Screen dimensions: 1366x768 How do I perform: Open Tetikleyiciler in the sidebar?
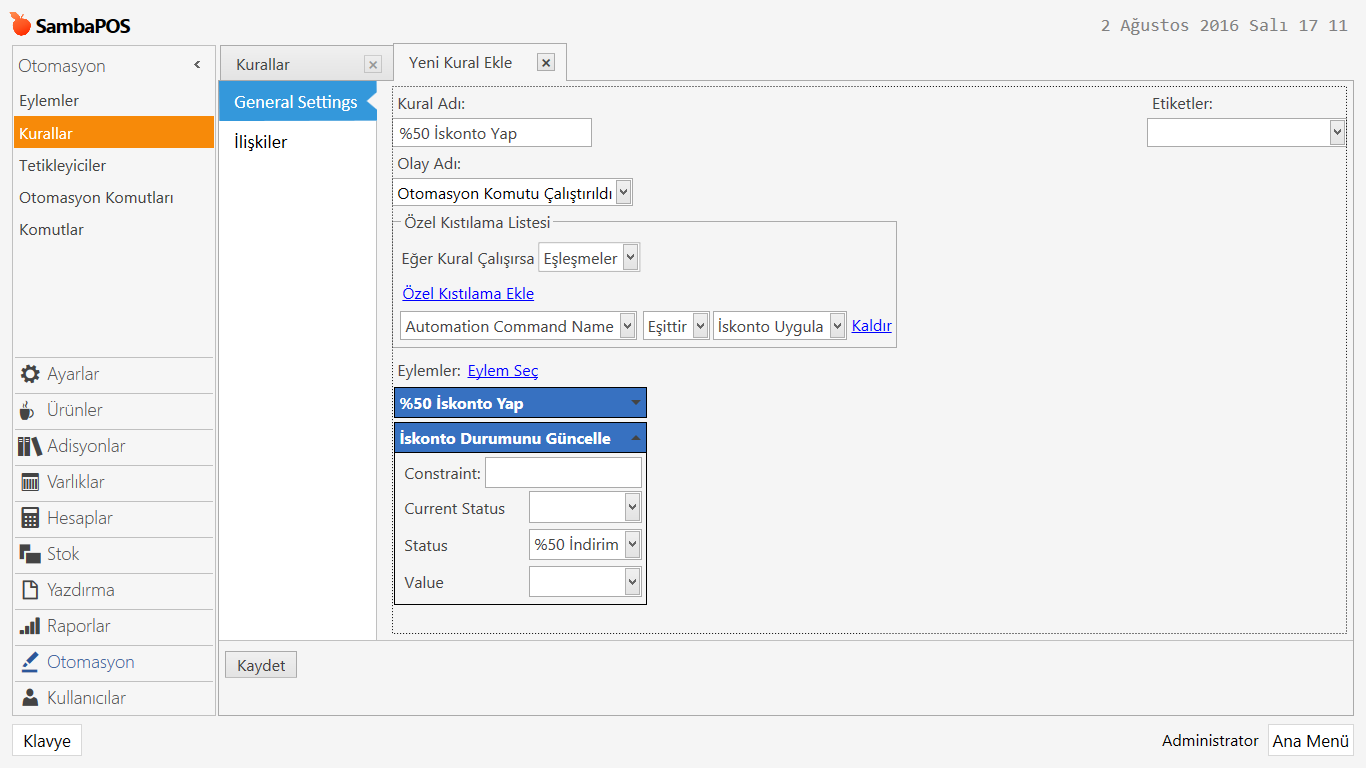click(114, 165)
